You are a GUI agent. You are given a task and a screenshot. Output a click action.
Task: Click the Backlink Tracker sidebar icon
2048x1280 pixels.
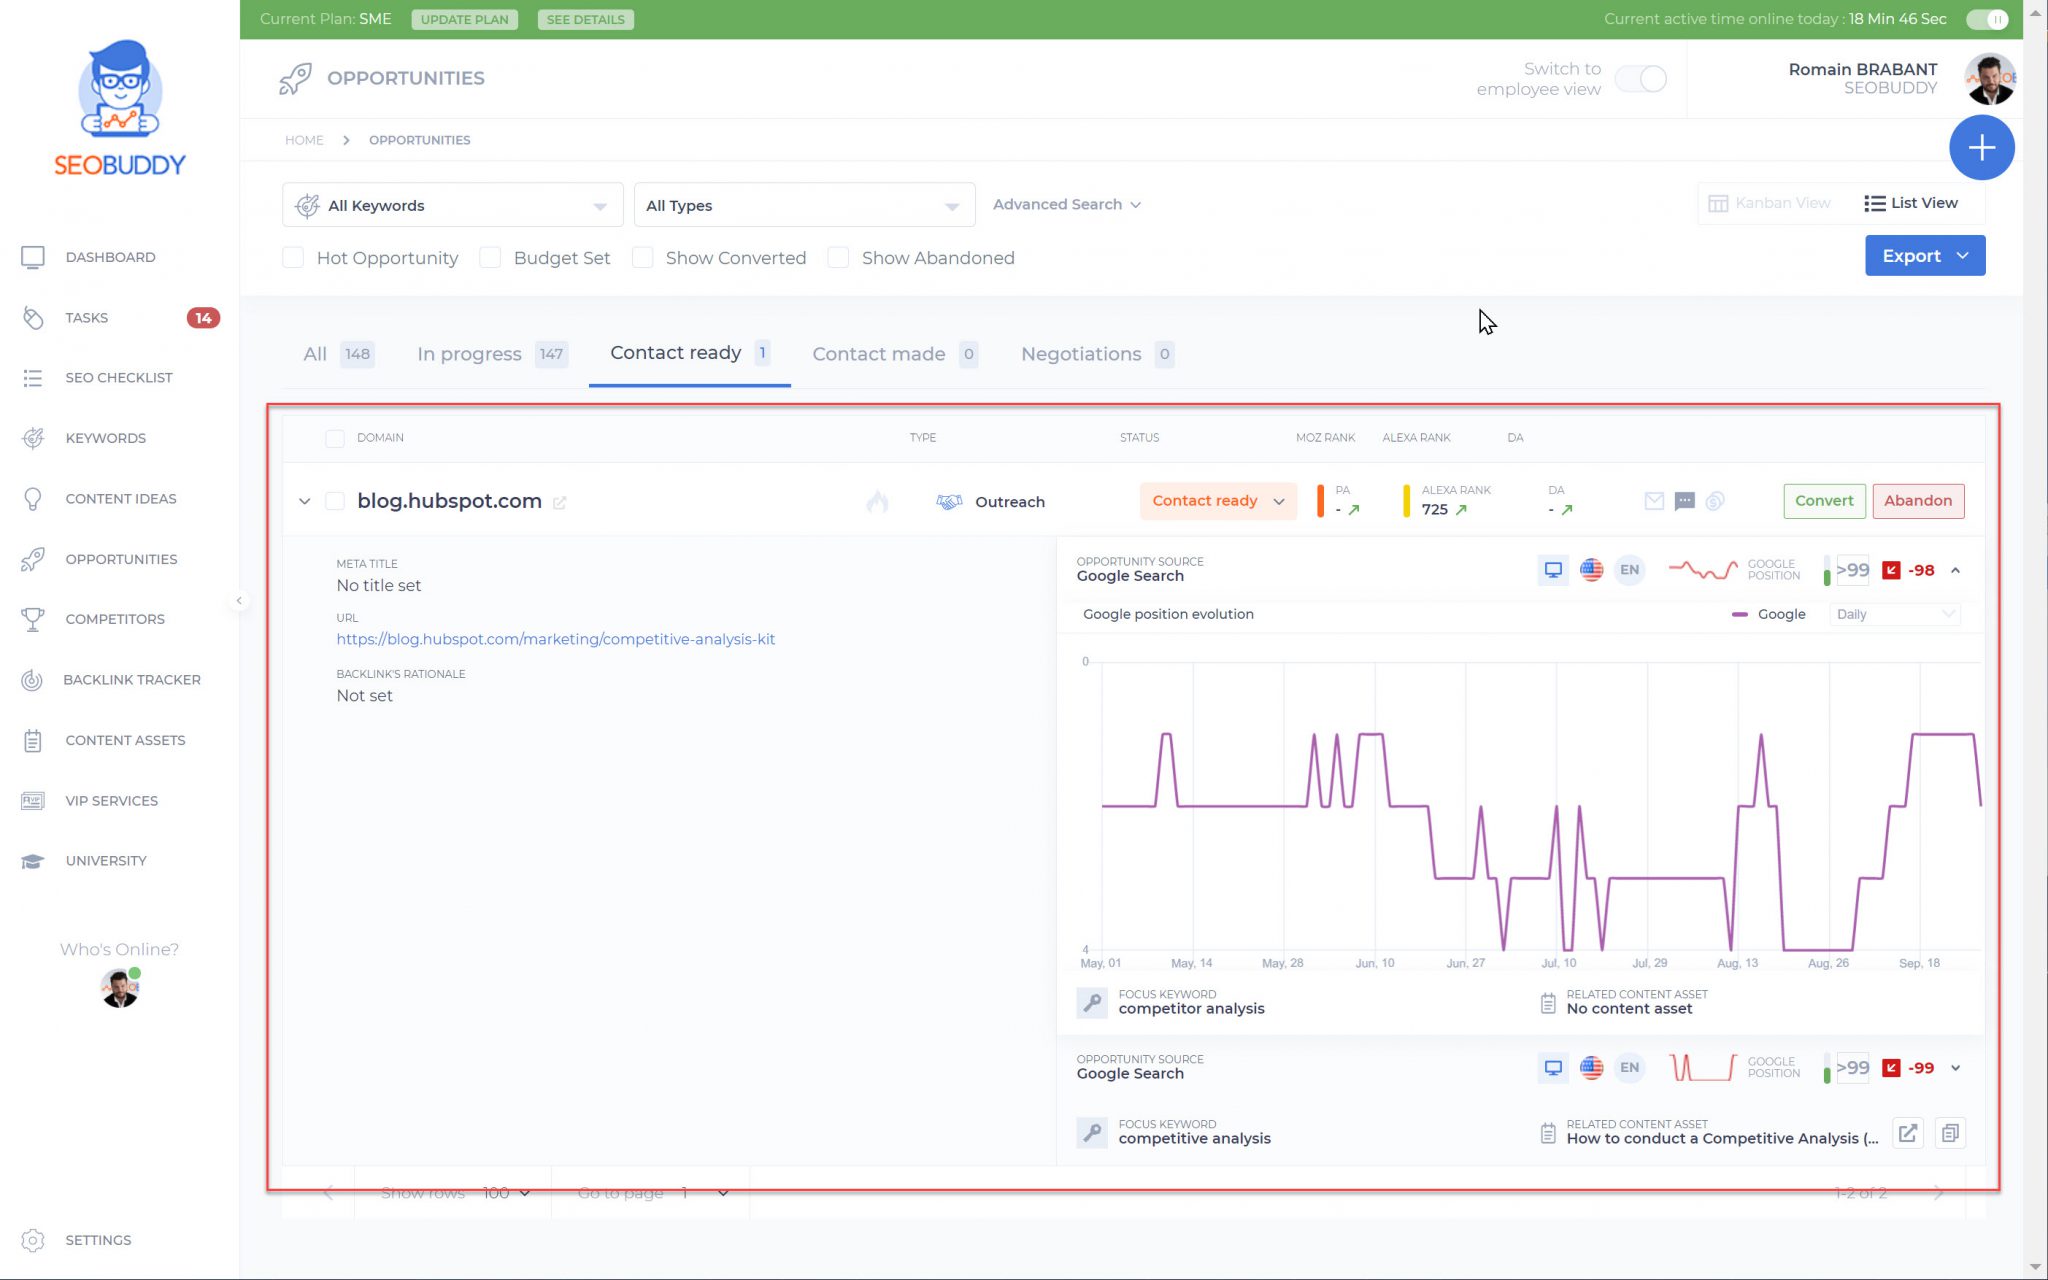tap(33, 679)
